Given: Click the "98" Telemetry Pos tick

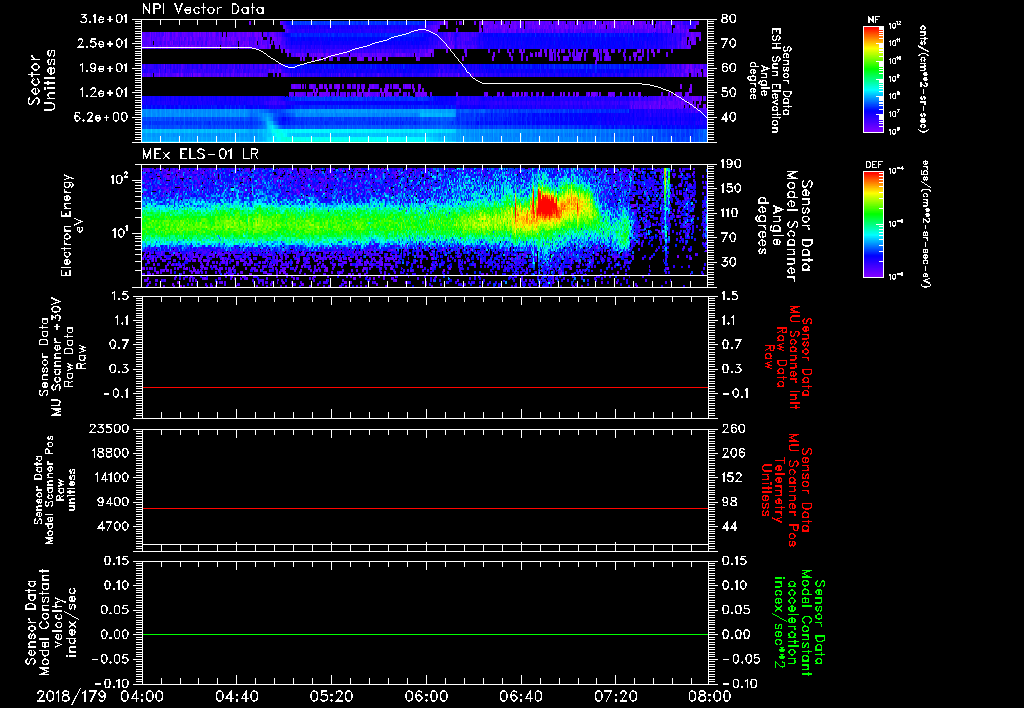Looking at the screenshot, I should coord(729,502).
